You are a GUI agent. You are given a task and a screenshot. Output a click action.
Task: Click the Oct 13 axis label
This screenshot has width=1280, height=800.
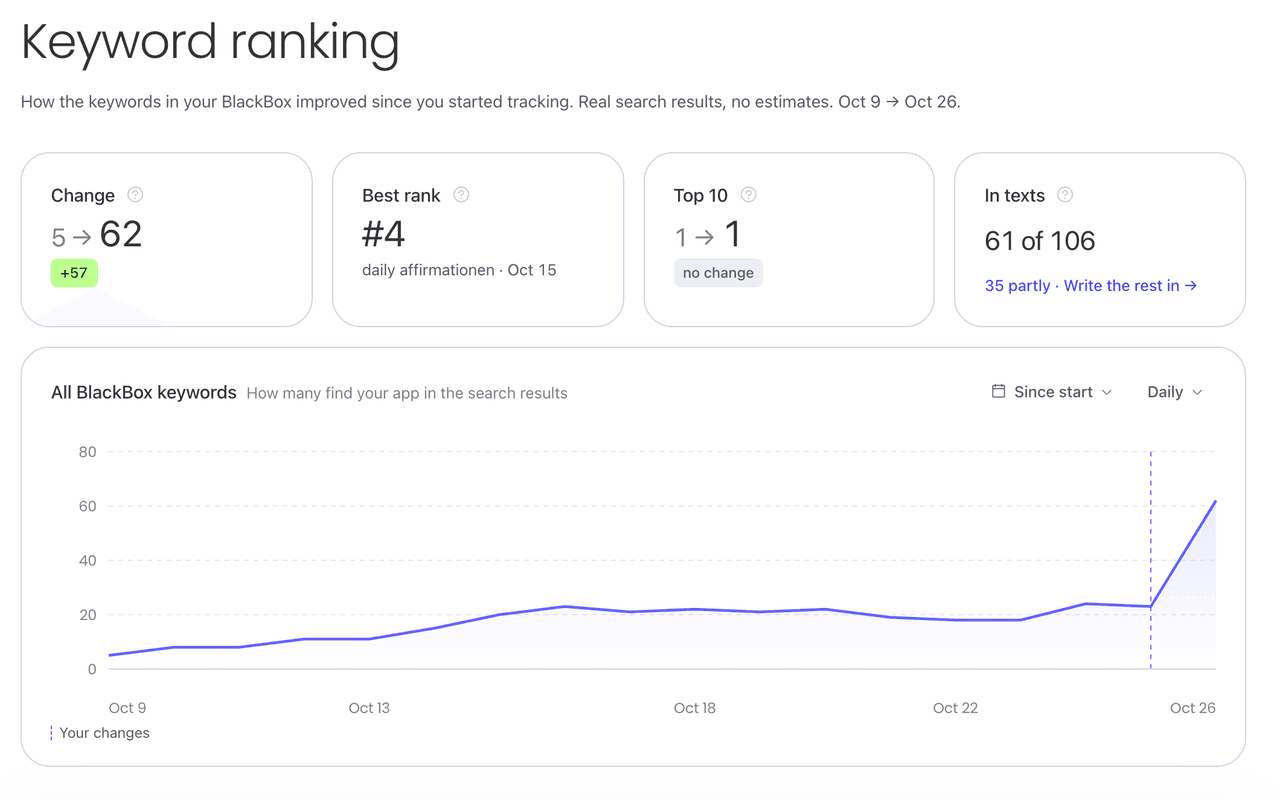369,708
